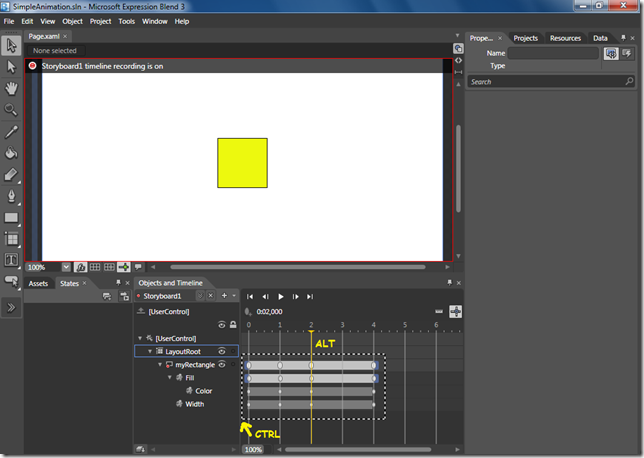
Task: Switch to the Resources tab
Action: 565,38
